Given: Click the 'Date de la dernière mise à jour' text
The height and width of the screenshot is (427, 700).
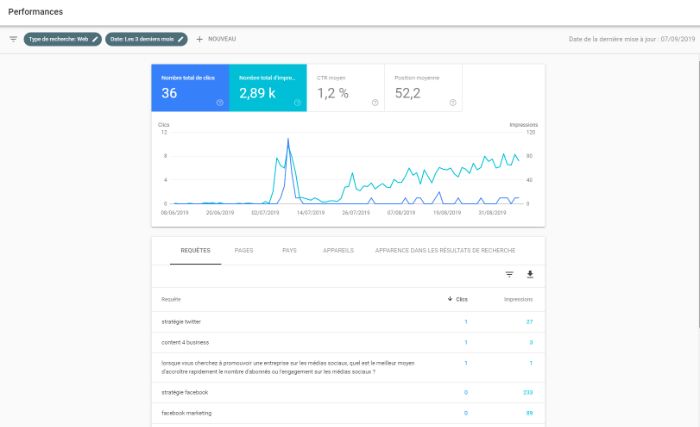Looking at the screenshot, I should (632, 39).
